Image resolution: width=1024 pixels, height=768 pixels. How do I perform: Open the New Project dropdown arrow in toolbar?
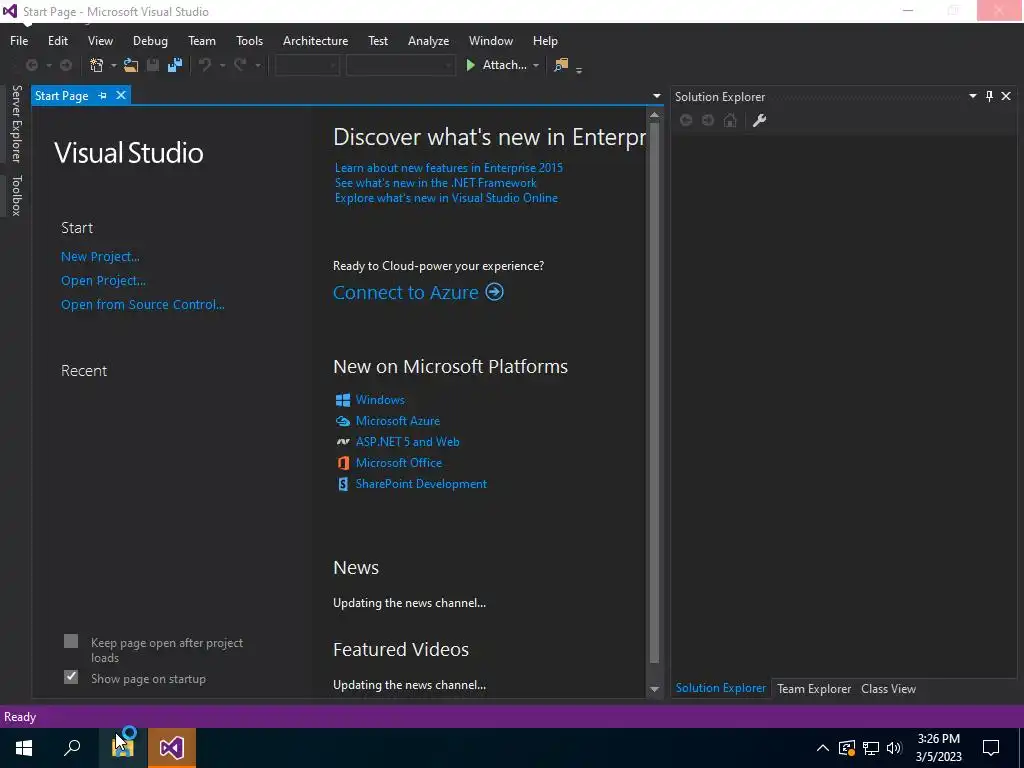(113, 65)
